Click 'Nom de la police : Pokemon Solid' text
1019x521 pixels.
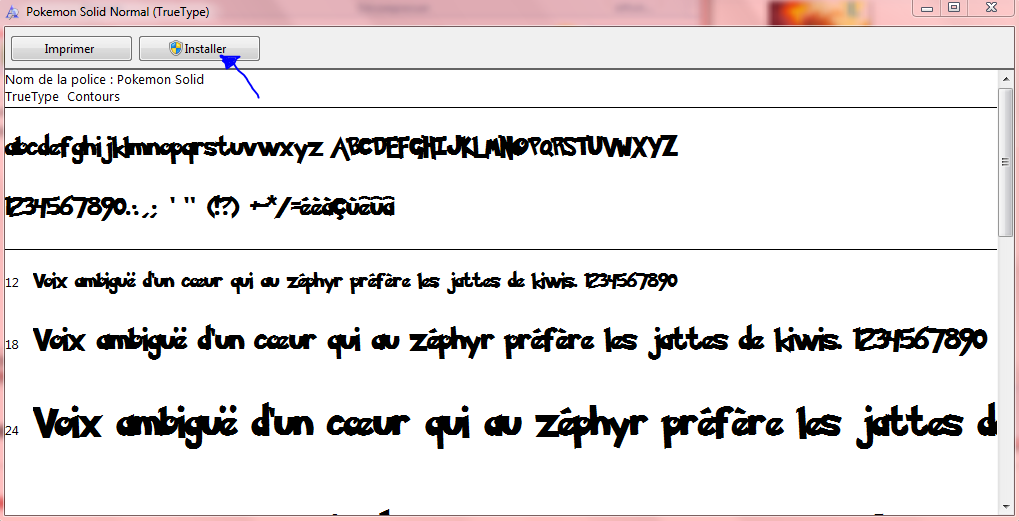tap(105, 79)
